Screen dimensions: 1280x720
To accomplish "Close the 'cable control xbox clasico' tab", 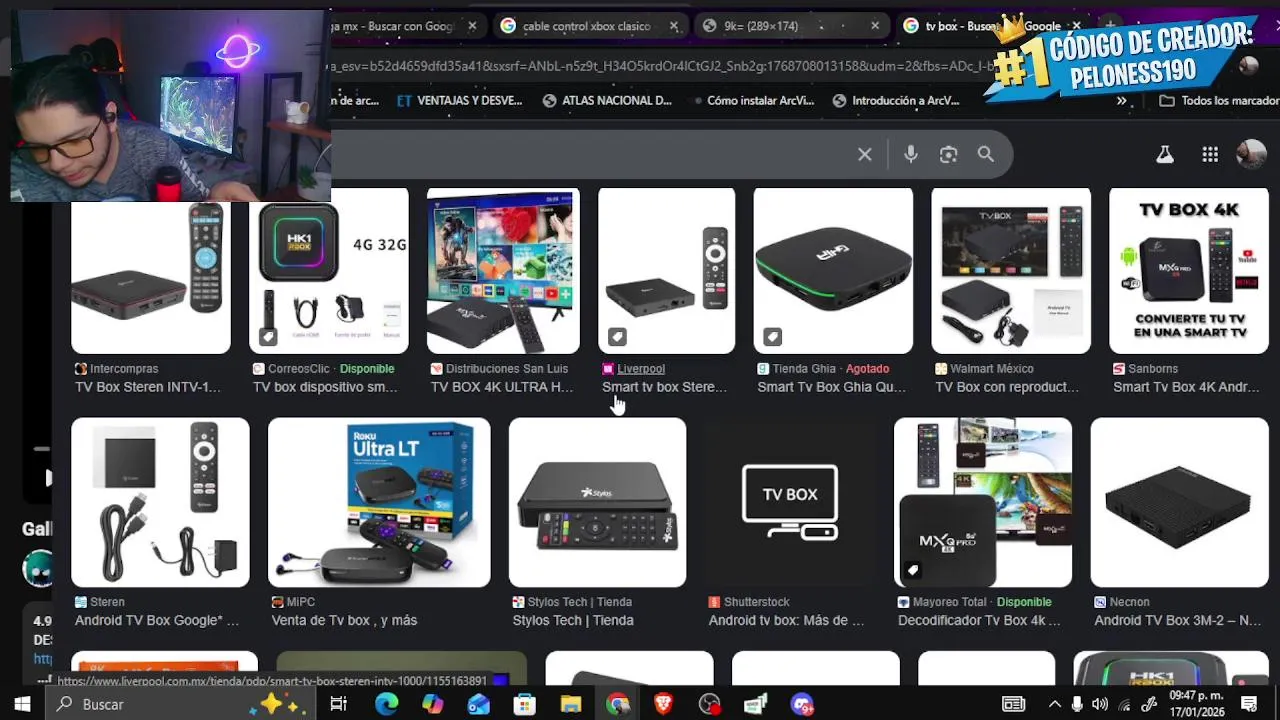I will (674, 26).
